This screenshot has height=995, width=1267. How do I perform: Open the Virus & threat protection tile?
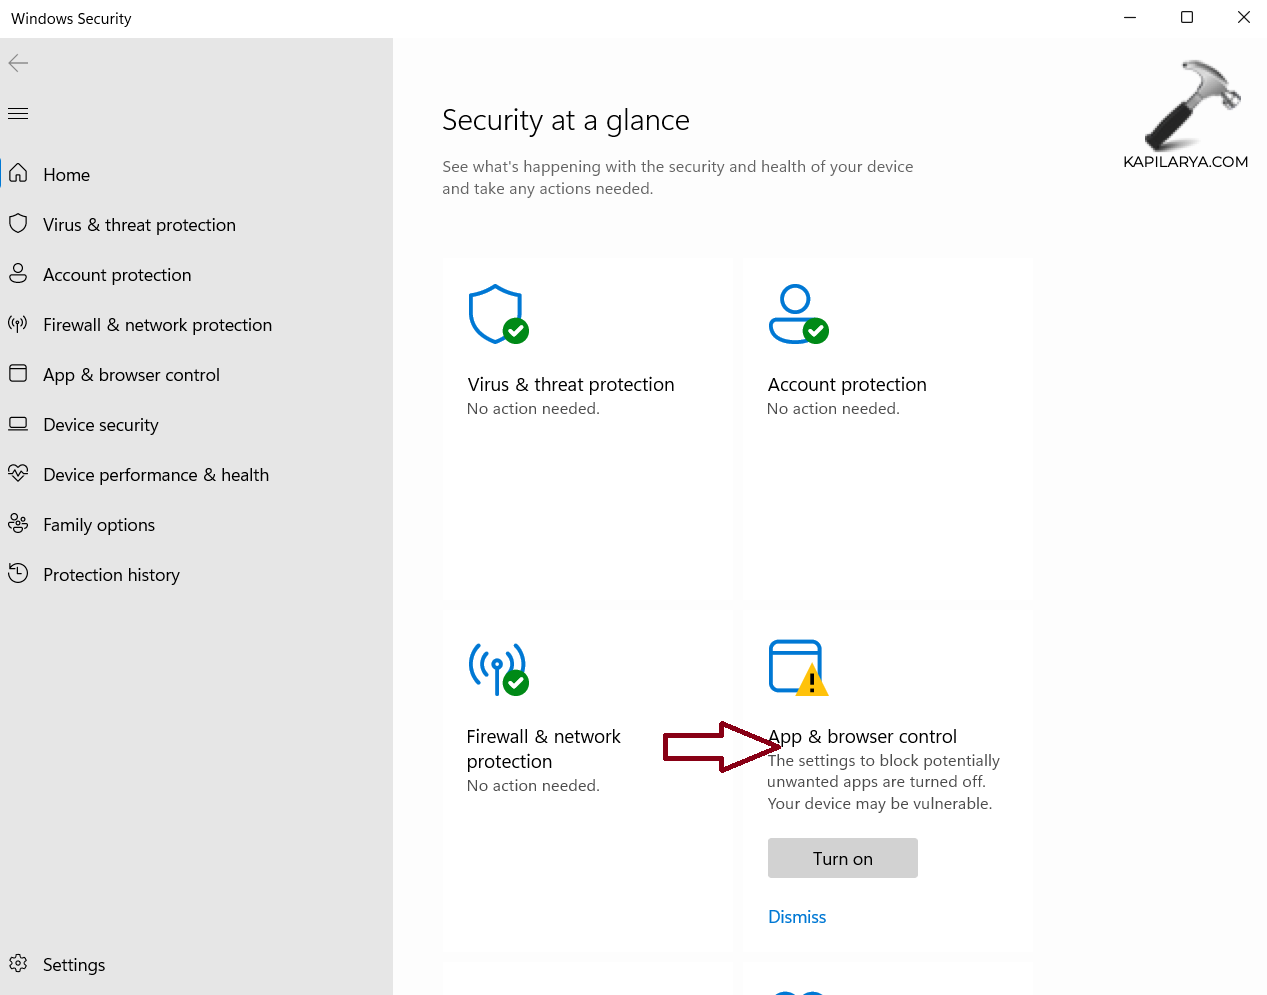[570, 385]
